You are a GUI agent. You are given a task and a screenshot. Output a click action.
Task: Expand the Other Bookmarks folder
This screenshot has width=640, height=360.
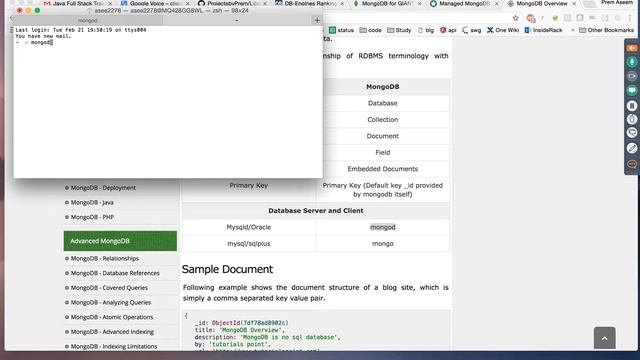click(606, 30)
